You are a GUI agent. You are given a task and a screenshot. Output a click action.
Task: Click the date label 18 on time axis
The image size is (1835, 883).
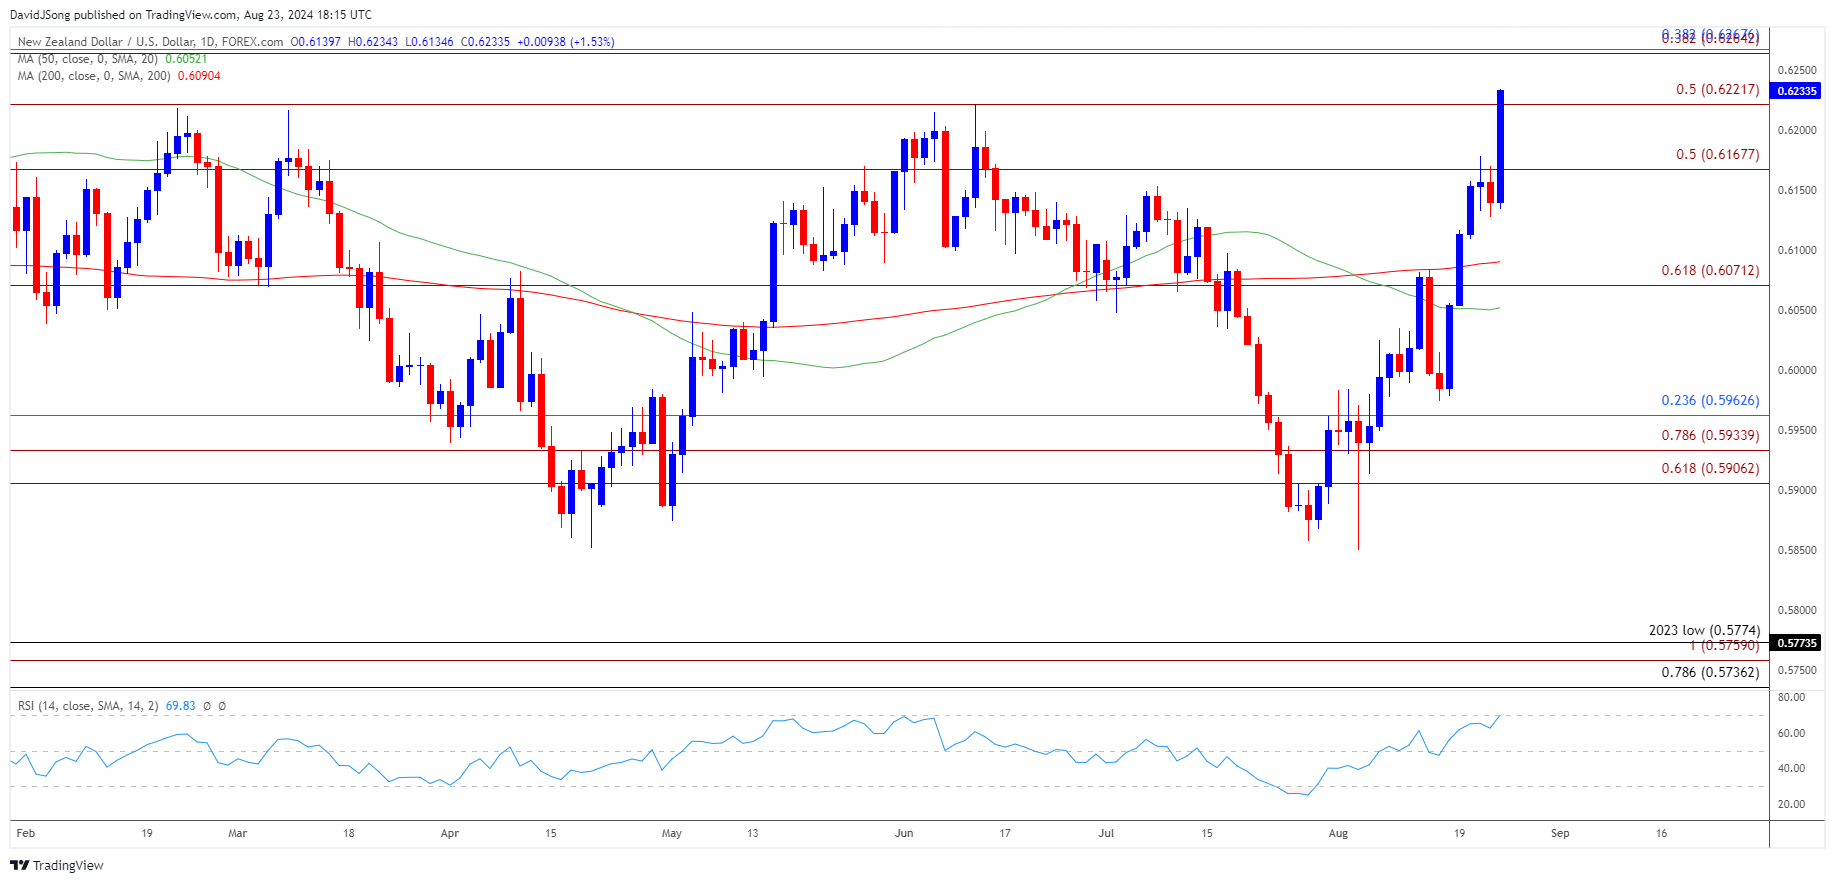click(349, 834)
